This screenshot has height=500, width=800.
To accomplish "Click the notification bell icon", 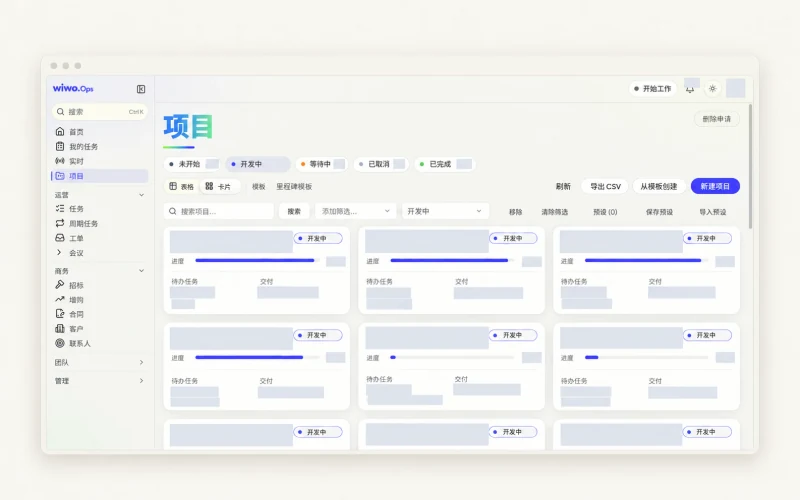I will (690, 89).
